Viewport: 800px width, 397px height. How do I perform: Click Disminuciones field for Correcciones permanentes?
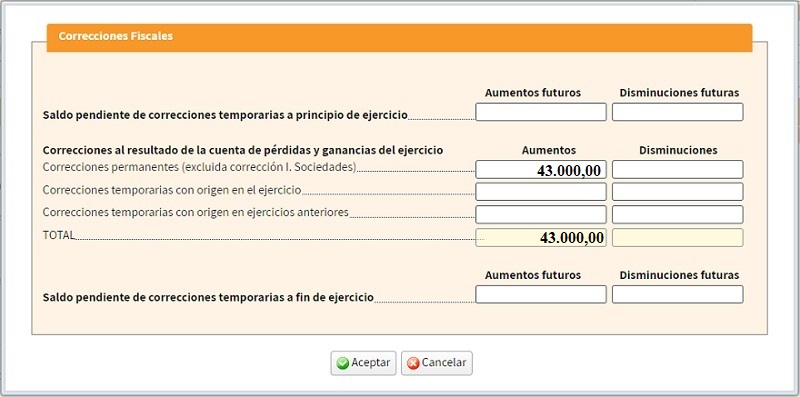click(x=678, y=169)
